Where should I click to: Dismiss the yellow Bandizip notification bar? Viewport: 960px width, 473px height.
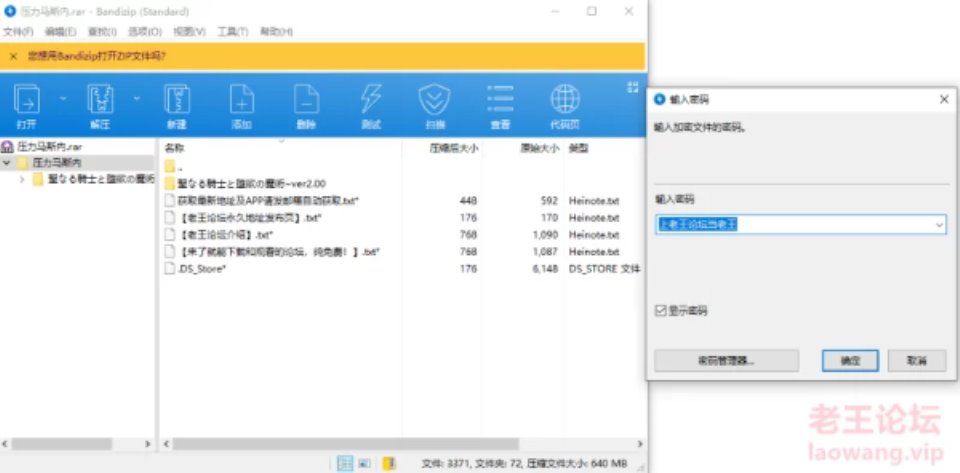[13, 56]
